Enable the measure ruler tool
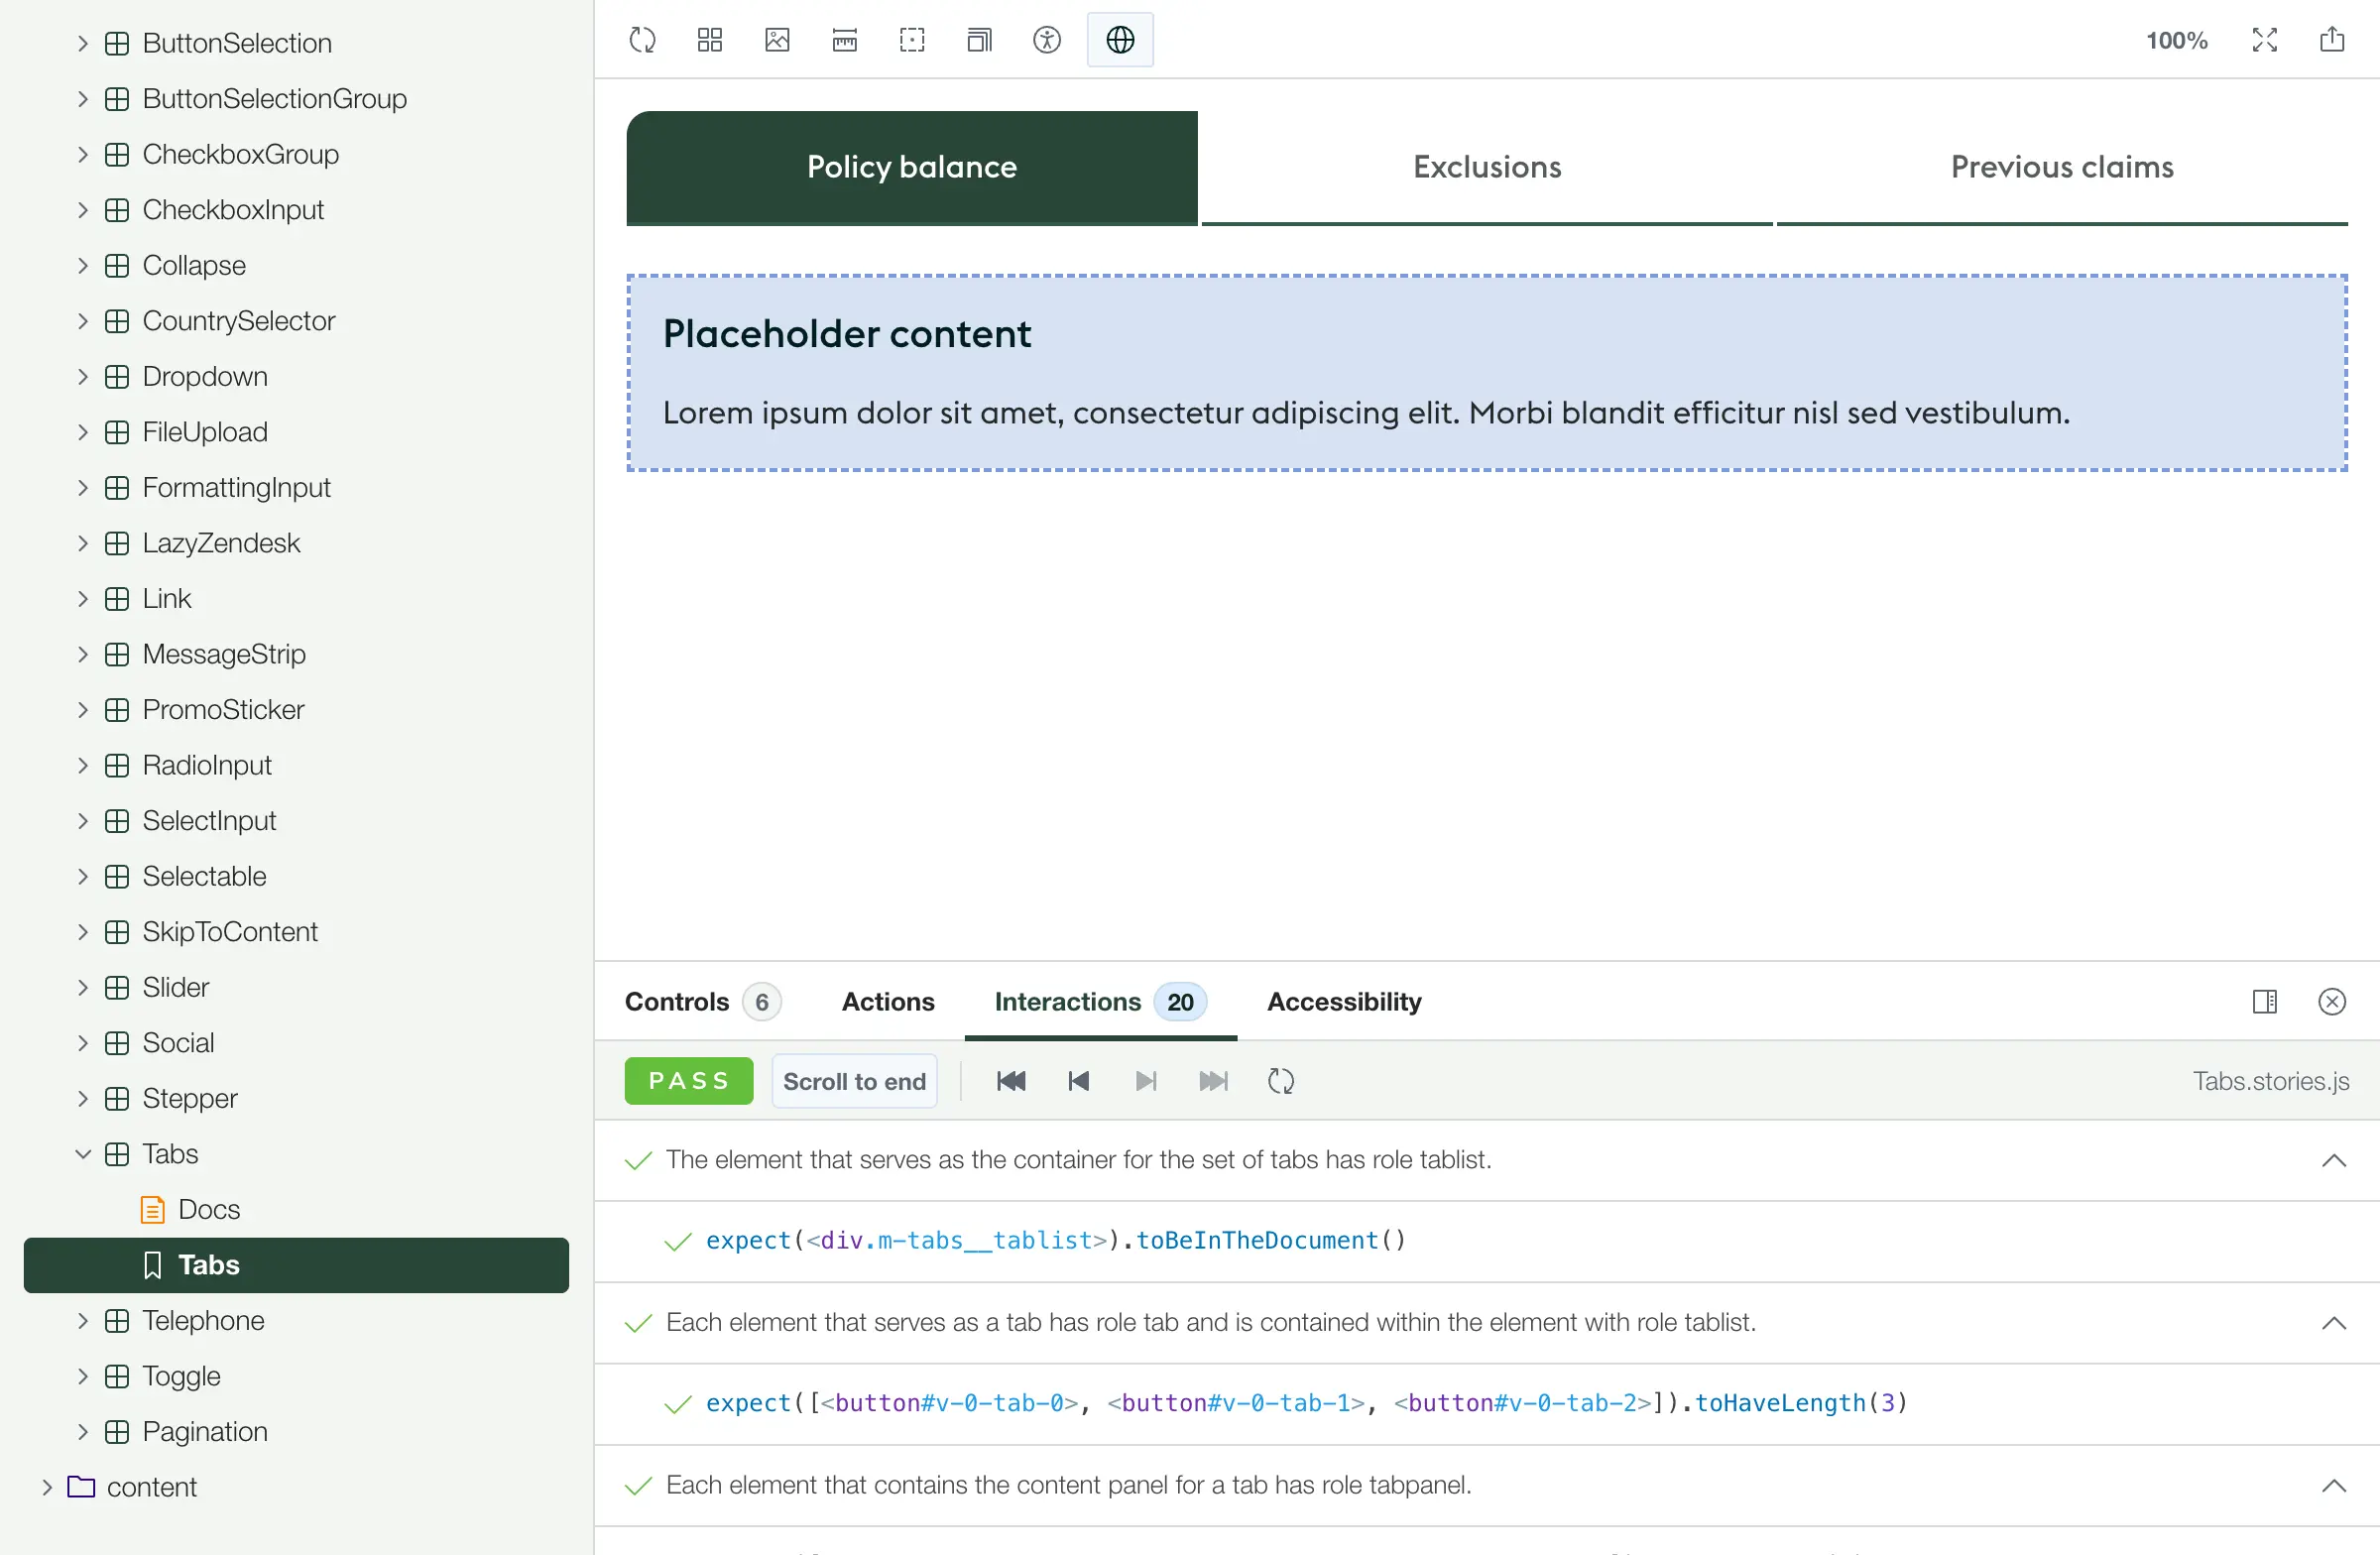2380x1555 pixels. click(845, 40)
